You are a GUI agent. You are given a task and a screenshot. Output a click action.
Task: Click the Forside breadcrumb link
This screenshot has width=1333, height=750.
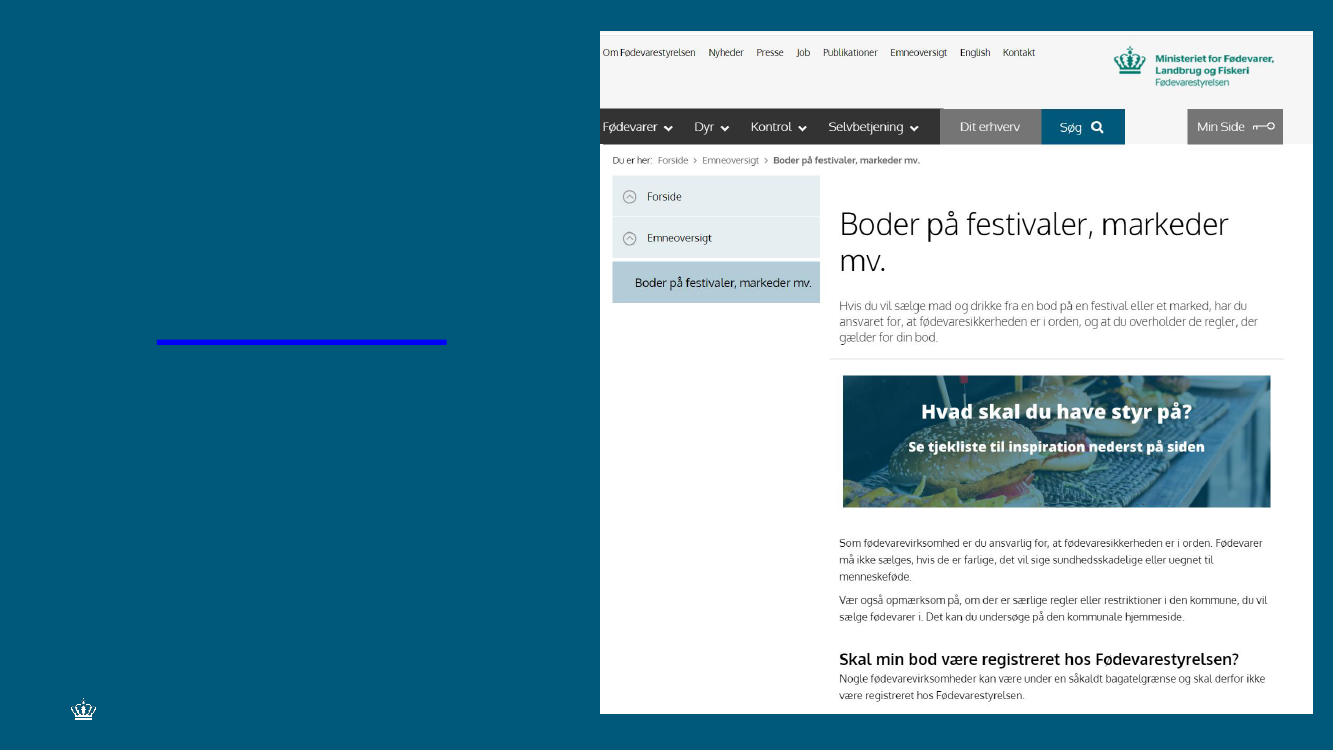673,160
